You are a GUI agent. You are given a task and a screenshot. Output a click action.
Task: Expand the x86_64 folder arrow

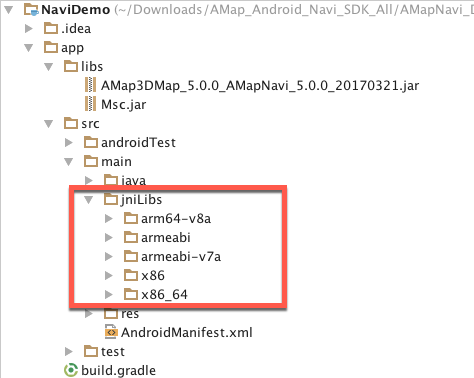tap(108, 294)
